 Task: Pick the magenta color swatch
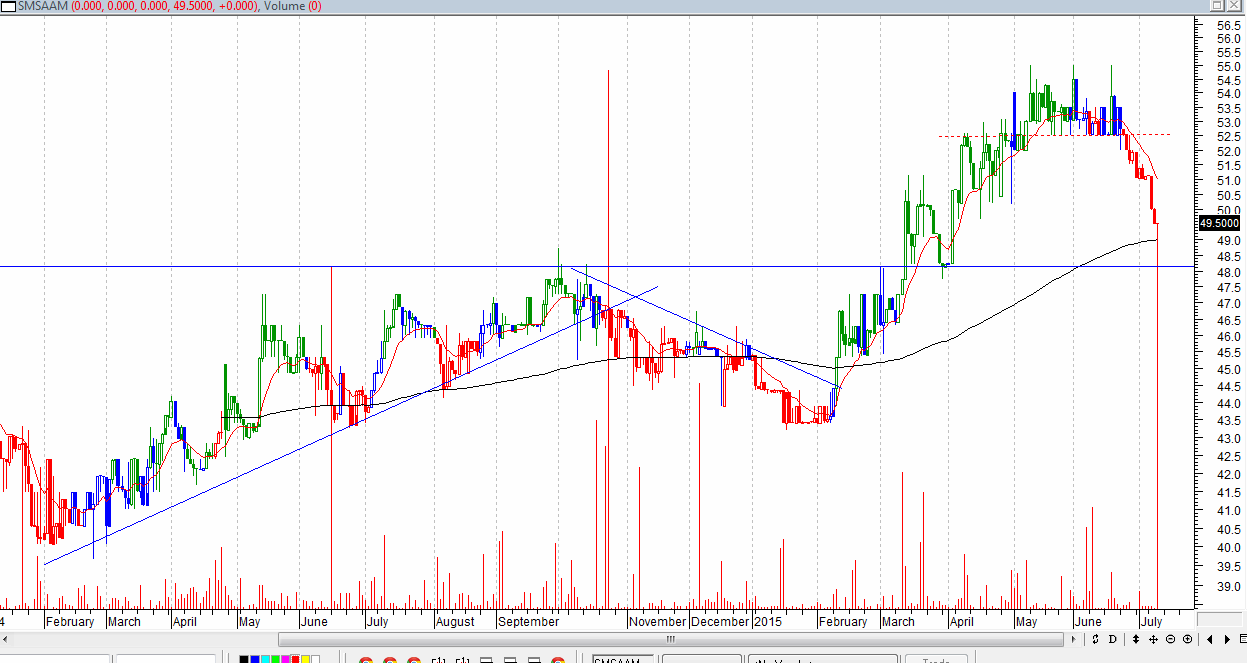point(285,659)
